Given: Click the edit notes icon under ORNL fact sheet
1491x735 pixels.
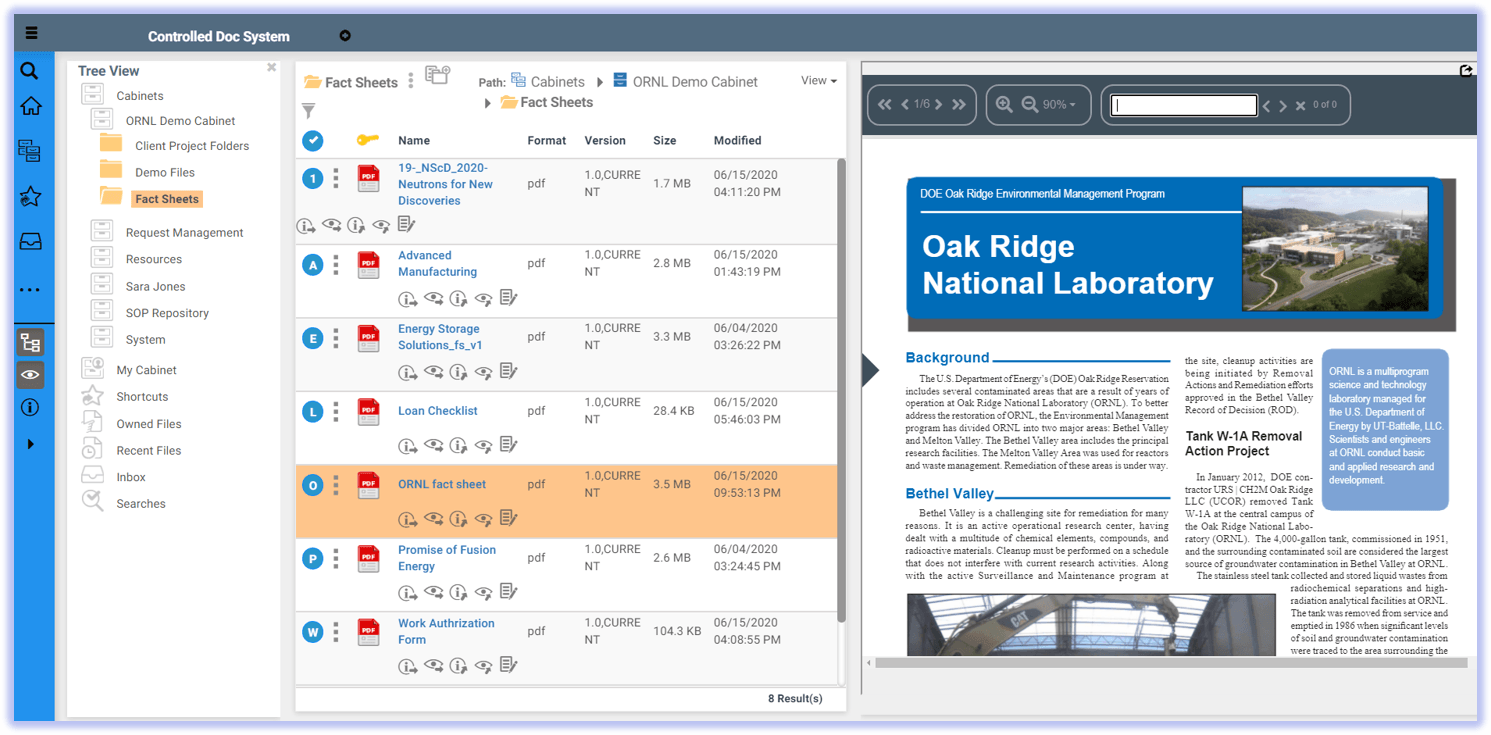Looking at the screenshot, I should point(508,518).
